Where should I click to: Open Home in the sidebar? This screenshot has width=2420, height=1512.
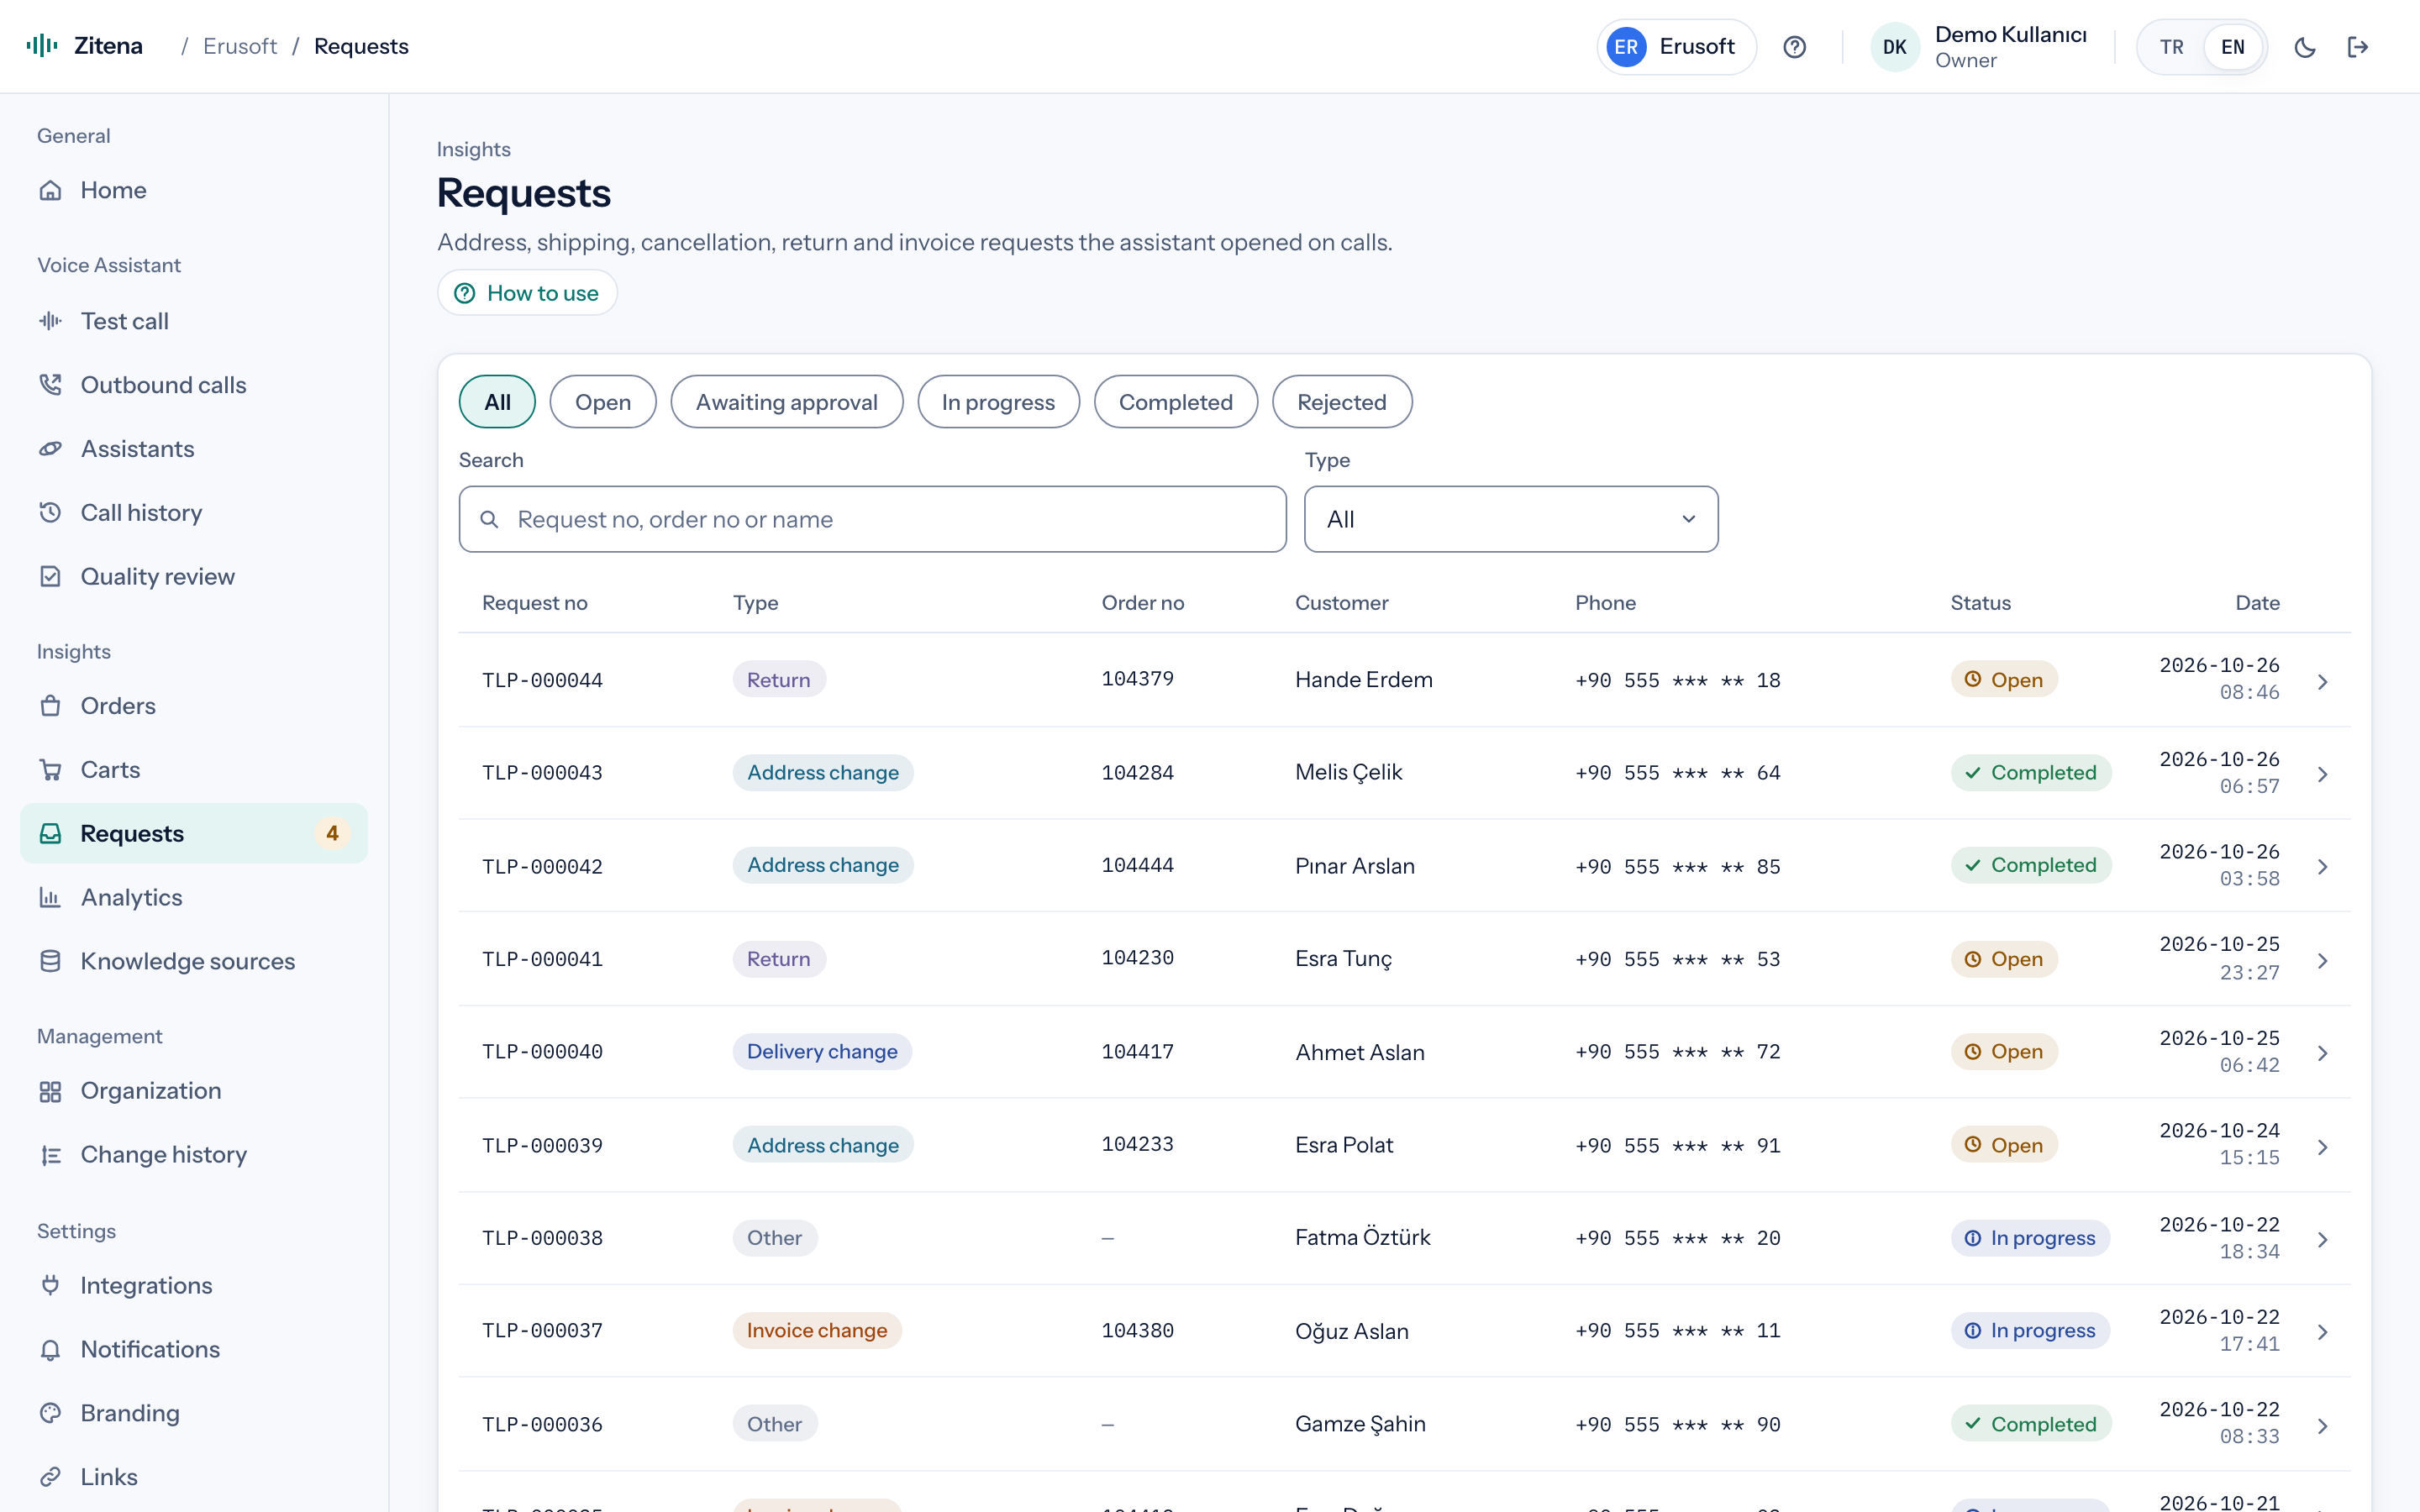pos(194,190)
